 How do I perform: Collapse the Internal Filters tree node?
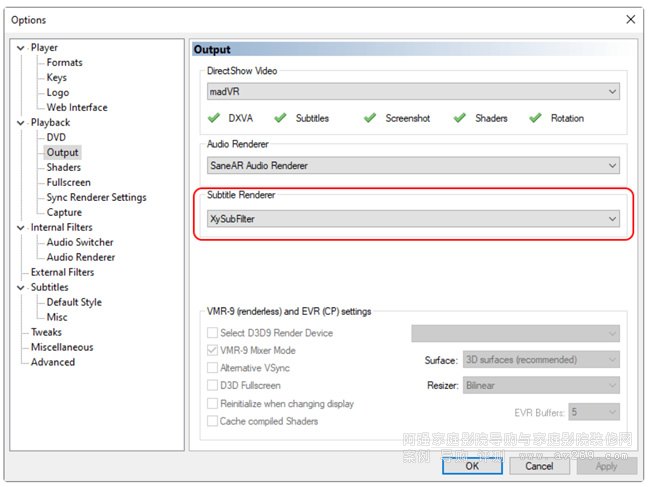click(21, 228)
